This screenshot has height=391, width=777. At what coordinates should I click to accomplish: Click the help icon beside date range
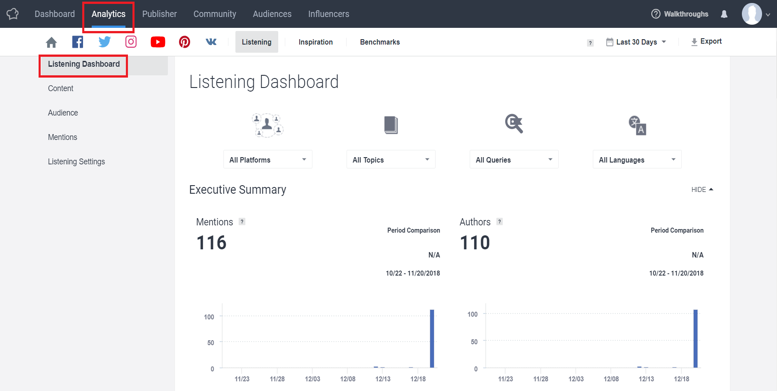pyautogui.click(x=590, y=43)
